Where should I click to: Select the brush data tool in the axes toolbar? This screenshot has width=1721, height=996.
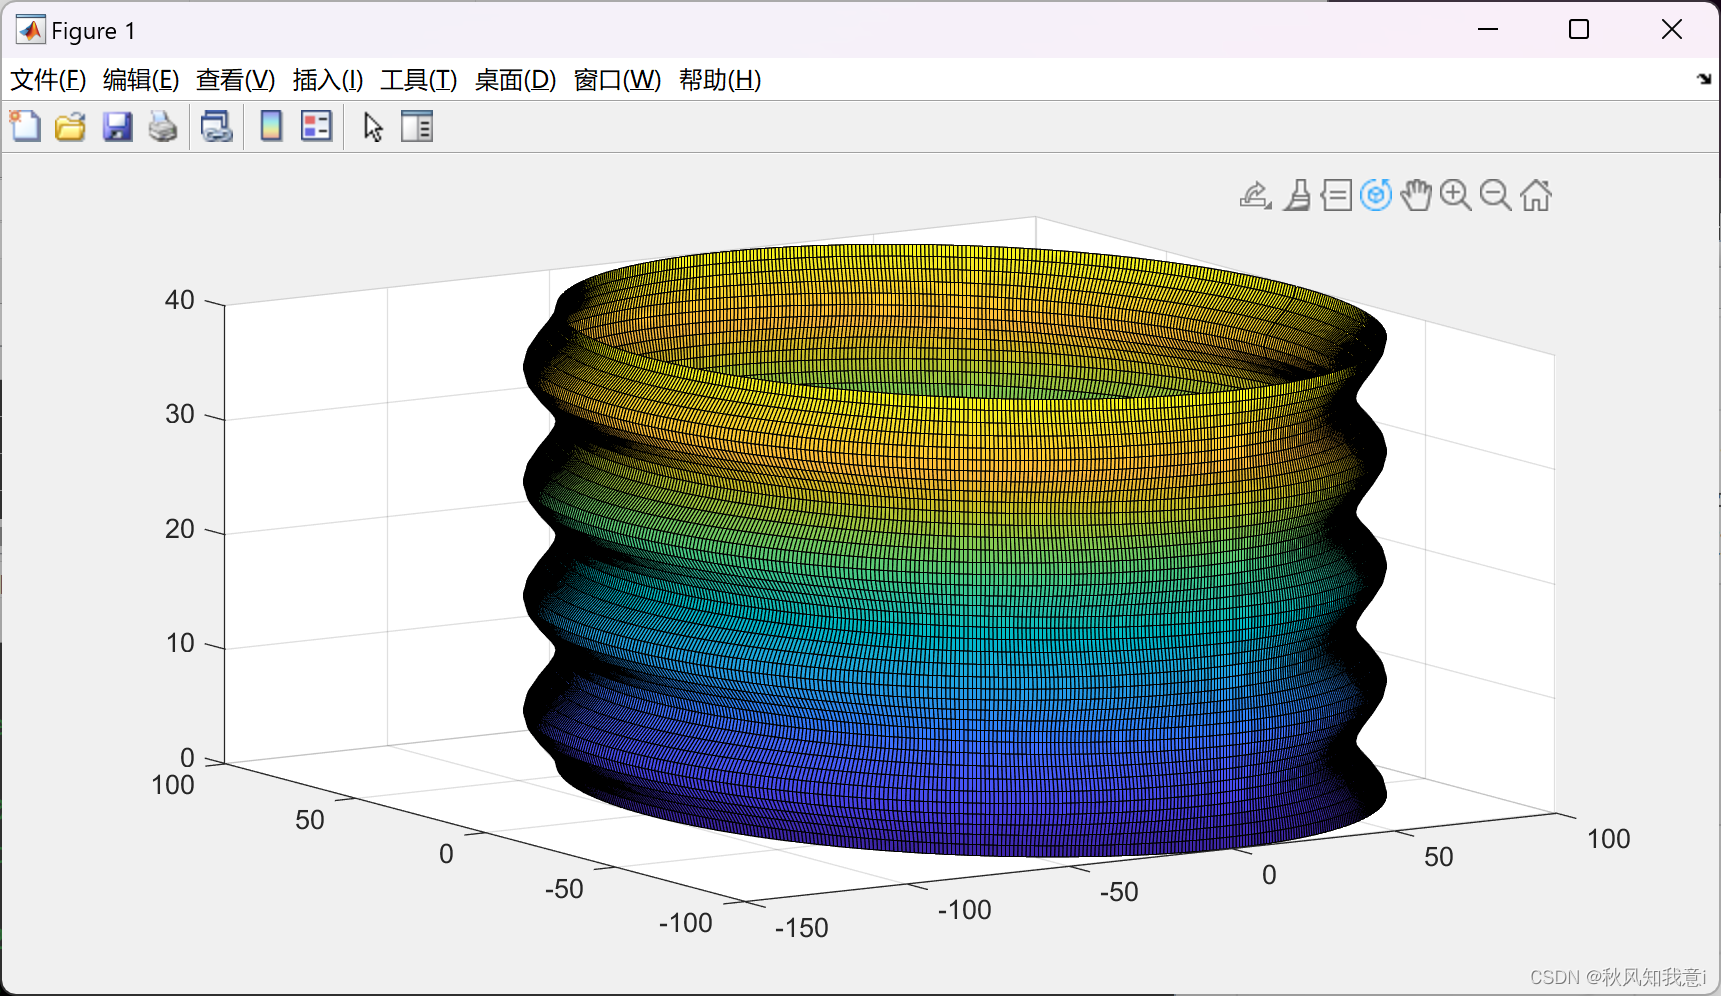click(x=1298, y=195)
